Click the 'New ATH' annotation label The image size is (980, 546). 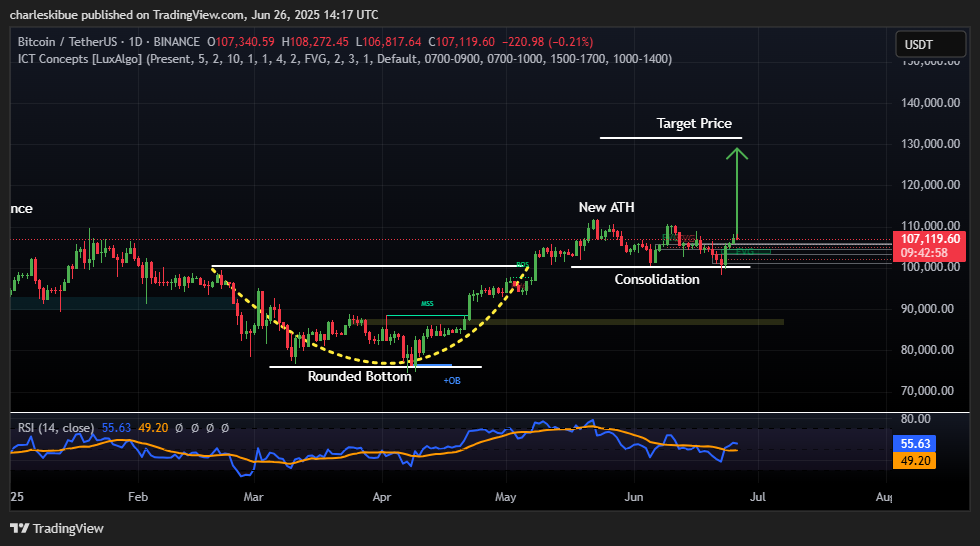606,207
